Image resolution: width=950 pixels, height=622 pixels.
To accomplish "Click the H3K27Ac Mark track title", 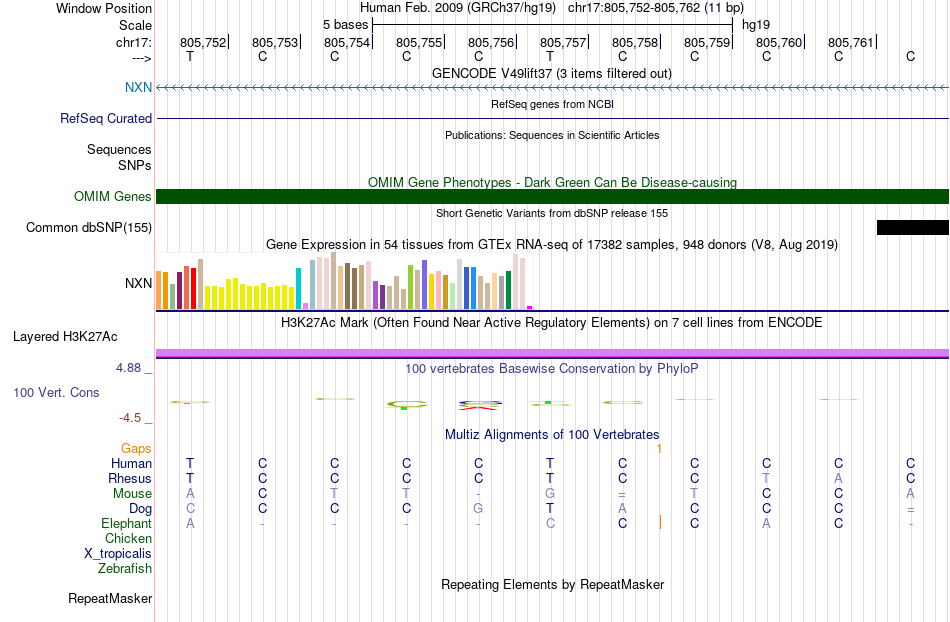I will click(552, 322).
